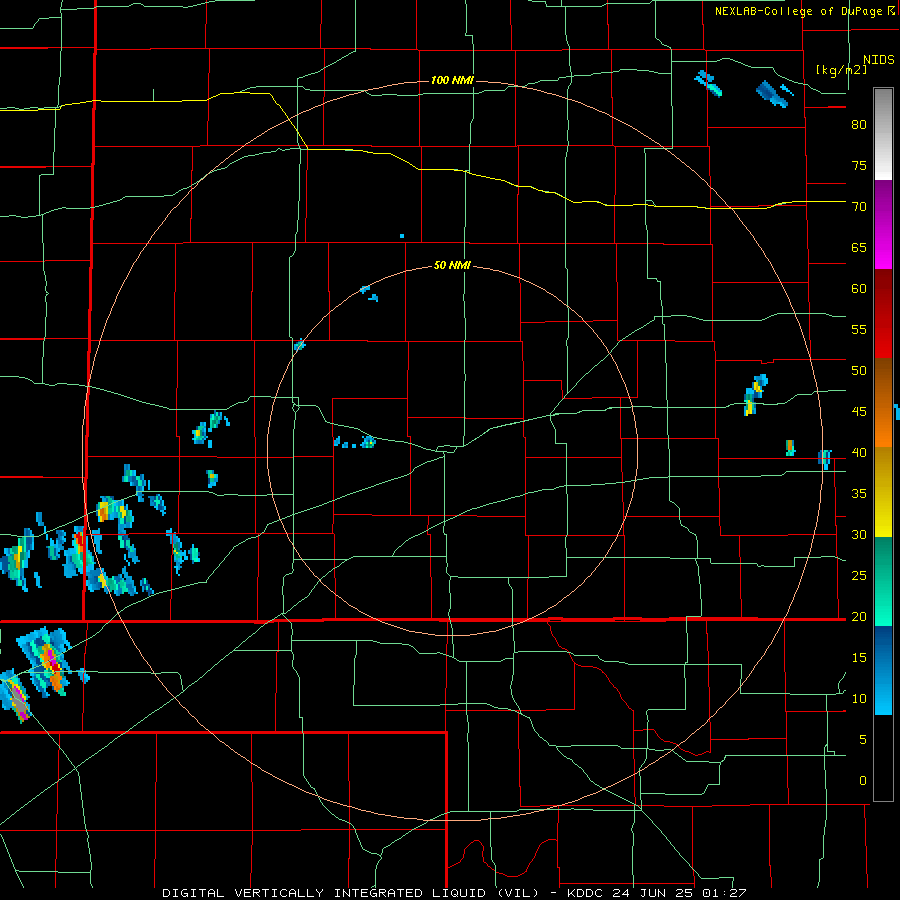Screen dimensions: 900x900
Task: Click the 100 NMI range ring label
Action: (x=452, y=80)
